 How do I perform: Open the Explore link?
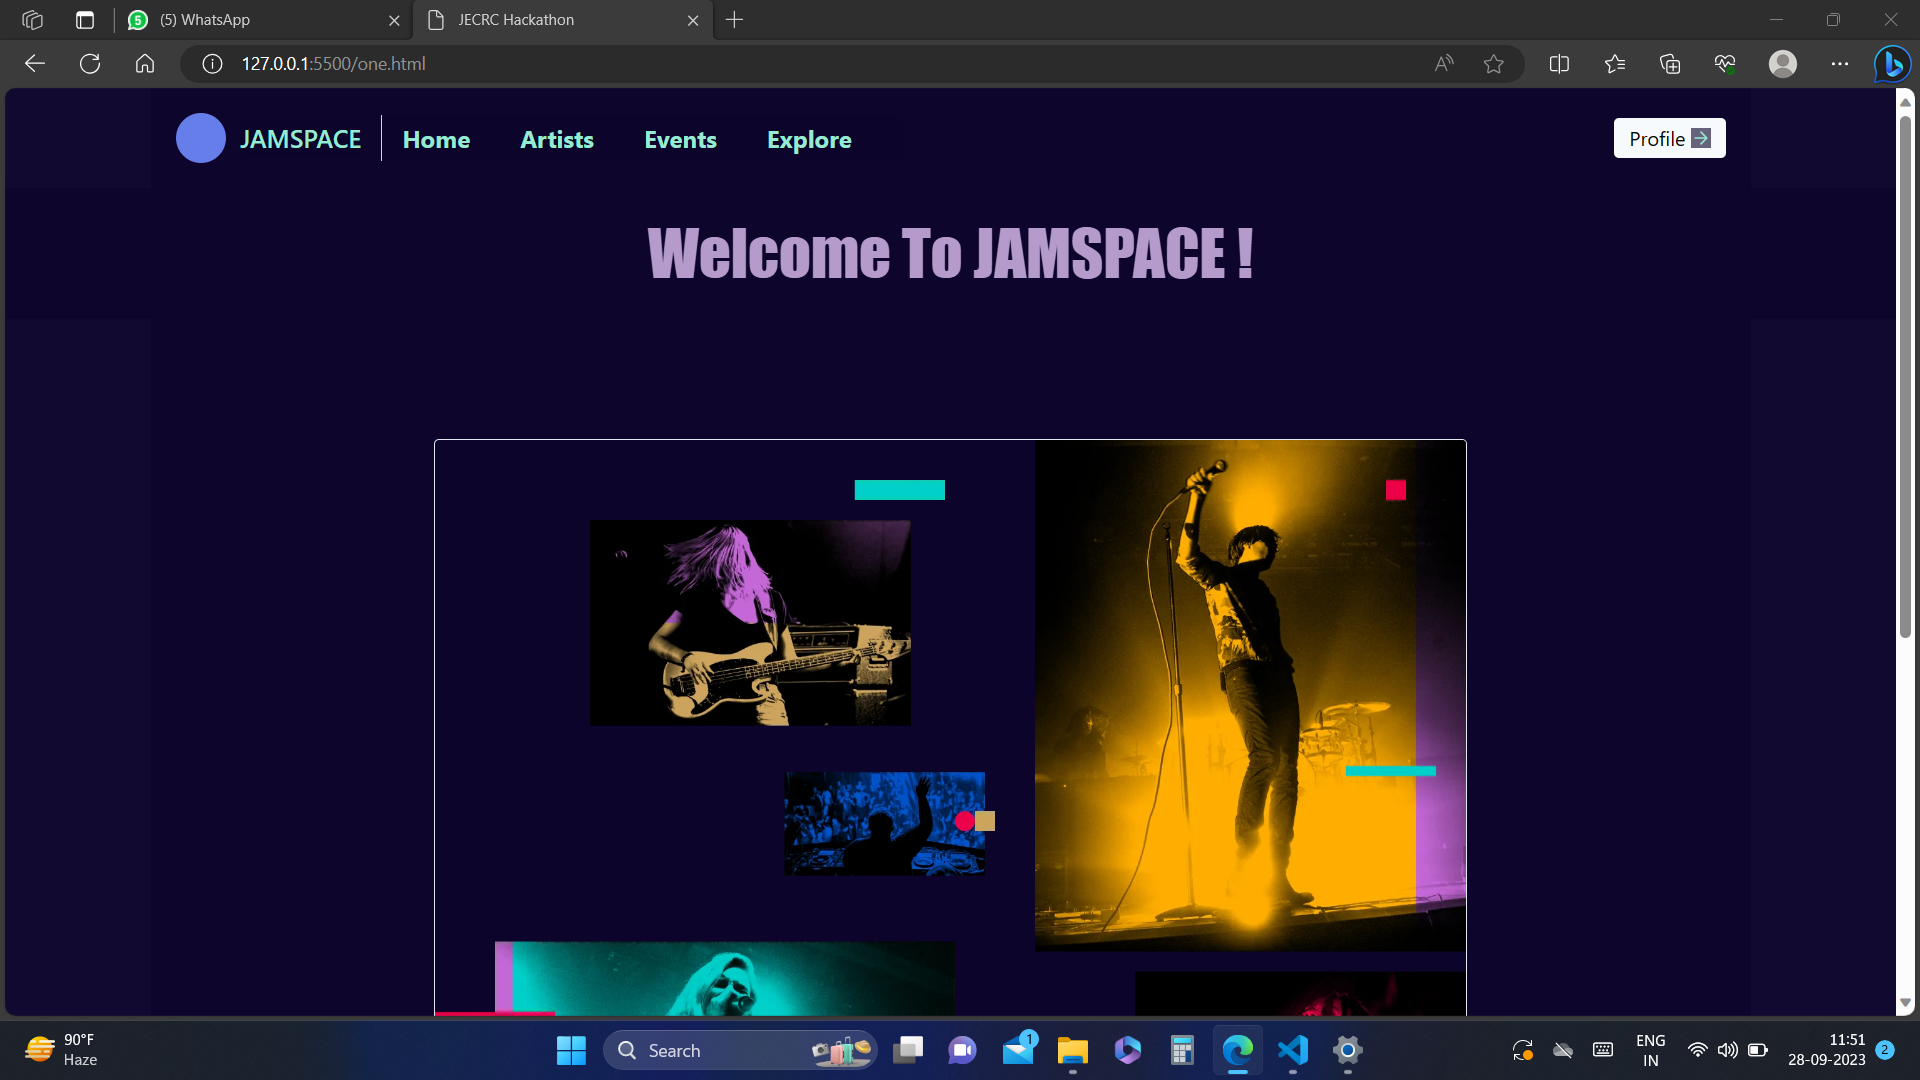click(x=808, y=139)
